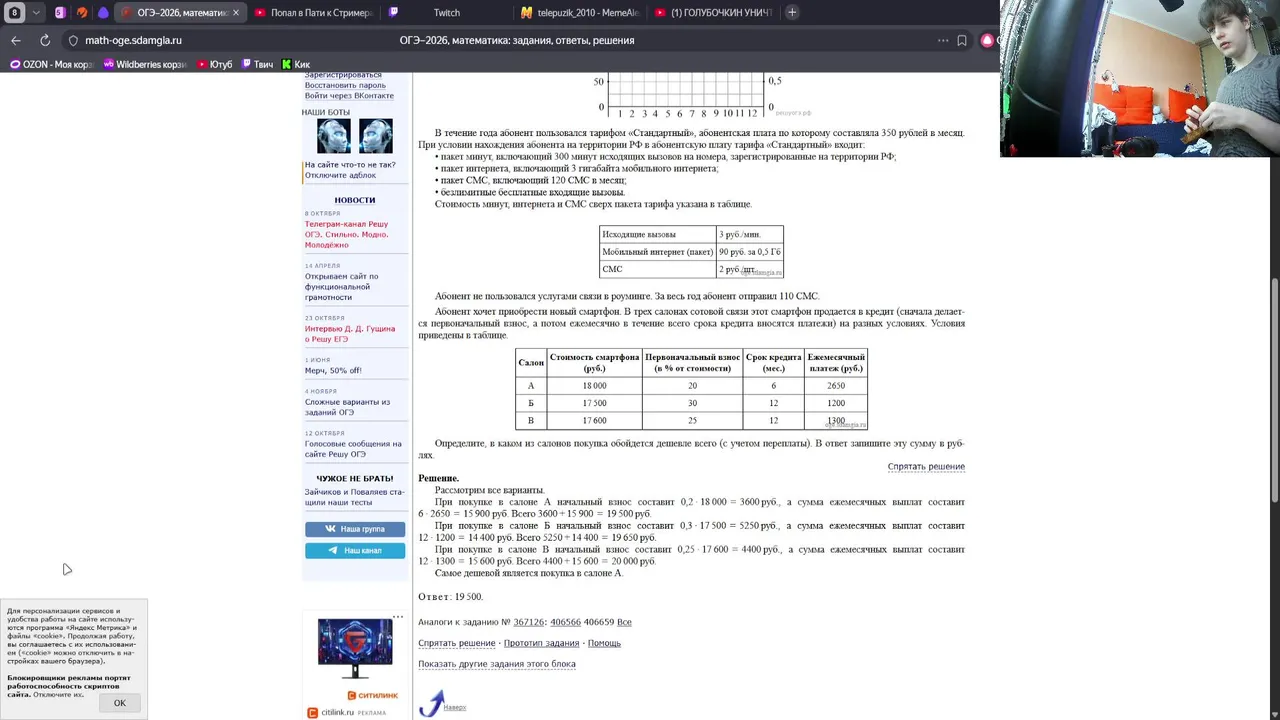Click the left bot robot image
This screenshot has width=1280, height=720.
(334, 136)
